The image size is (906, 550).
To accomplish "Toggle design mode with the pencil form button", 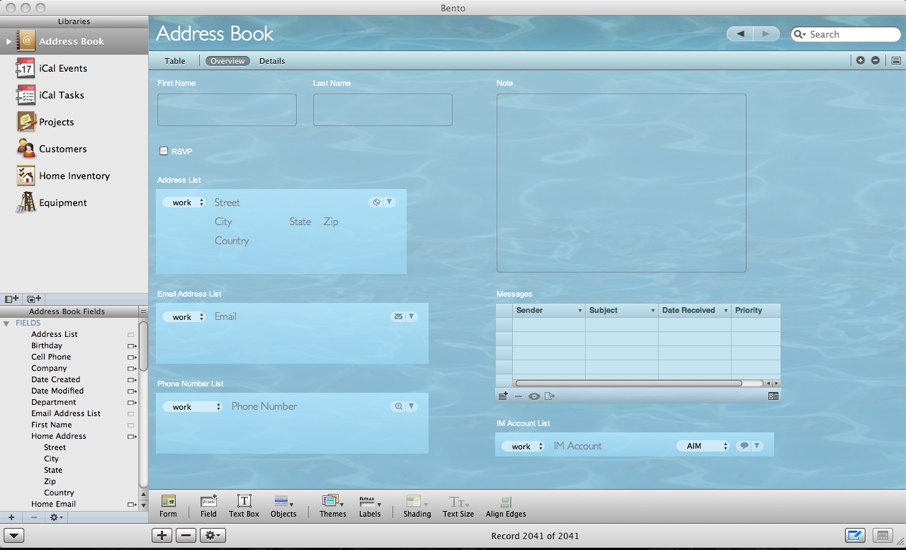I will (855, 536).
